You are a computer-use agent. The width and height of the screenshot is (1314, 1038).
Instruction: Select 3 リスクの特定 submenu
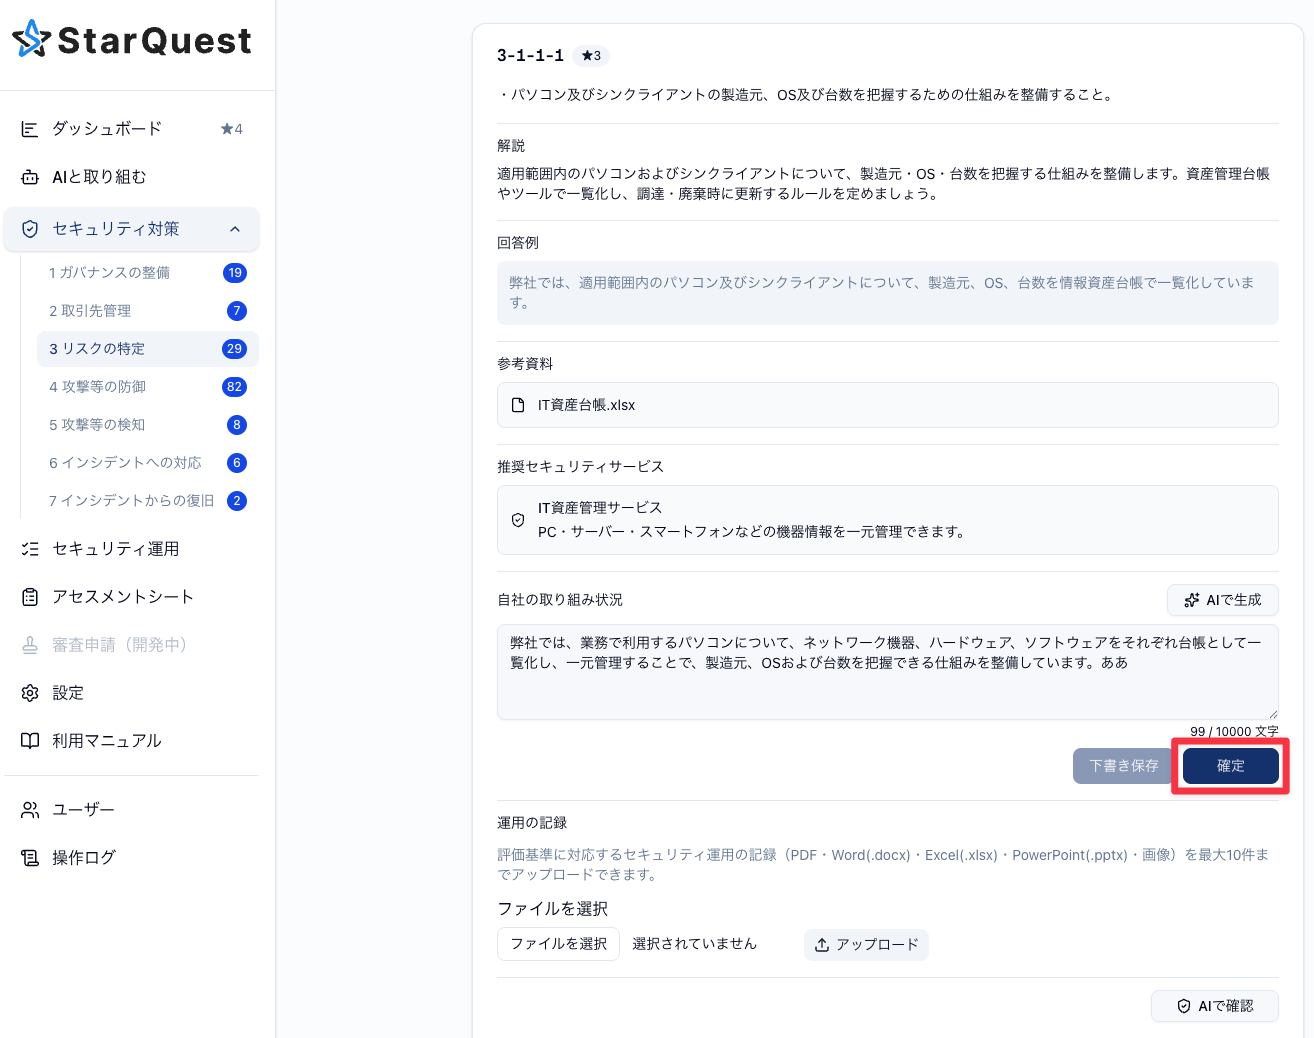(148, 349)
